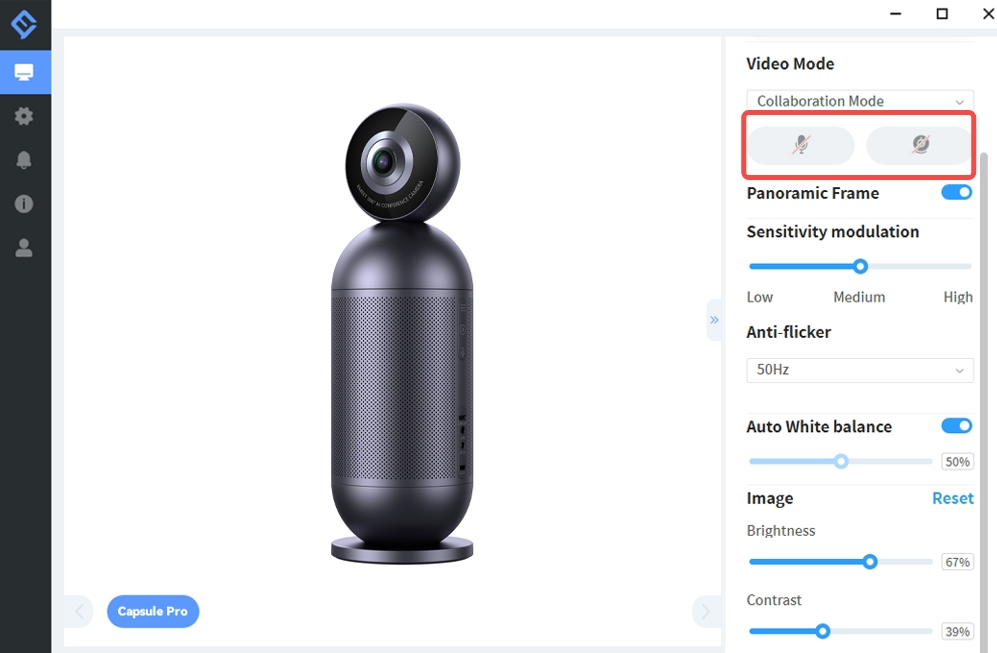The width and height of the screenshot is (997, 653).
Task: Go to next device with right arrow
Action: [x=705, y=611]
